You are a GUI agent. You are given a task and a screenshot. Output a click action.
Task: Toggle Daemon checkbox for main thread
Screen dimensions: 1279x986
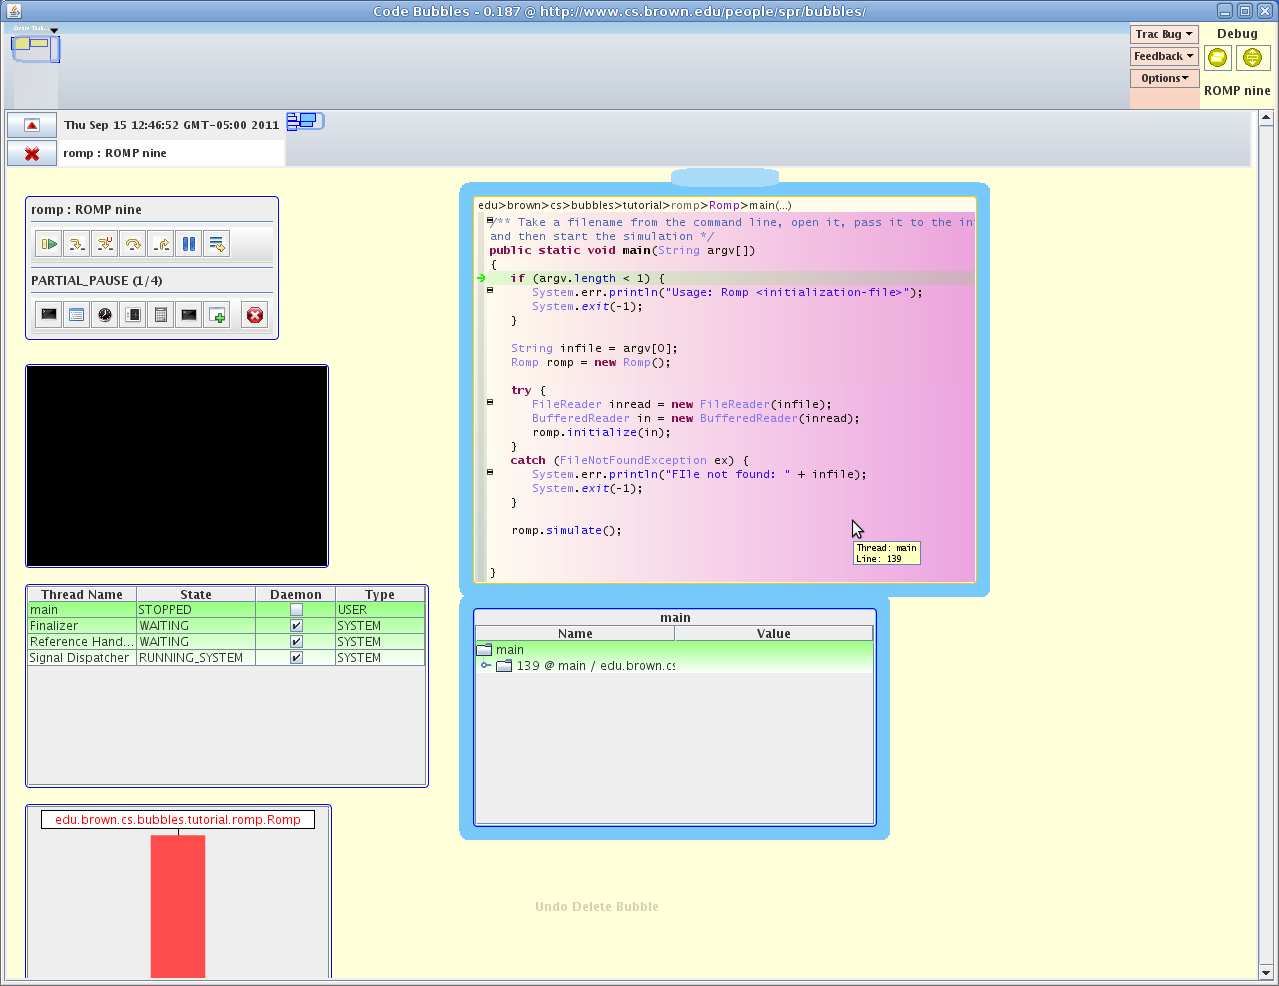pos(296,610)
